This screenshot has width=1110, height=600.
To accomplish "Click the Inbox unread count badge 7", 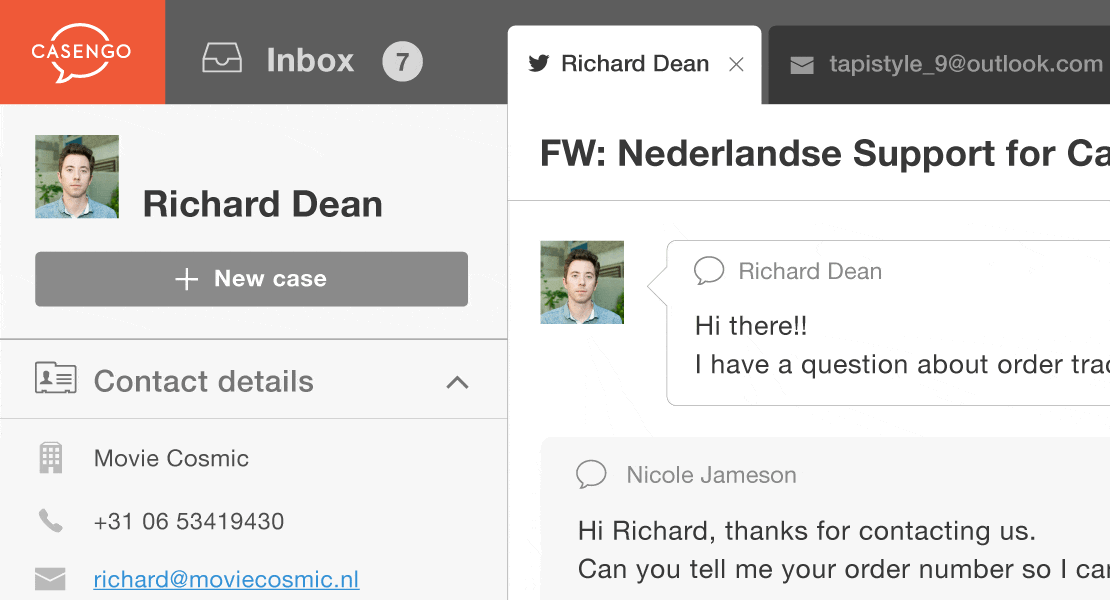I will tap(402, 62).
